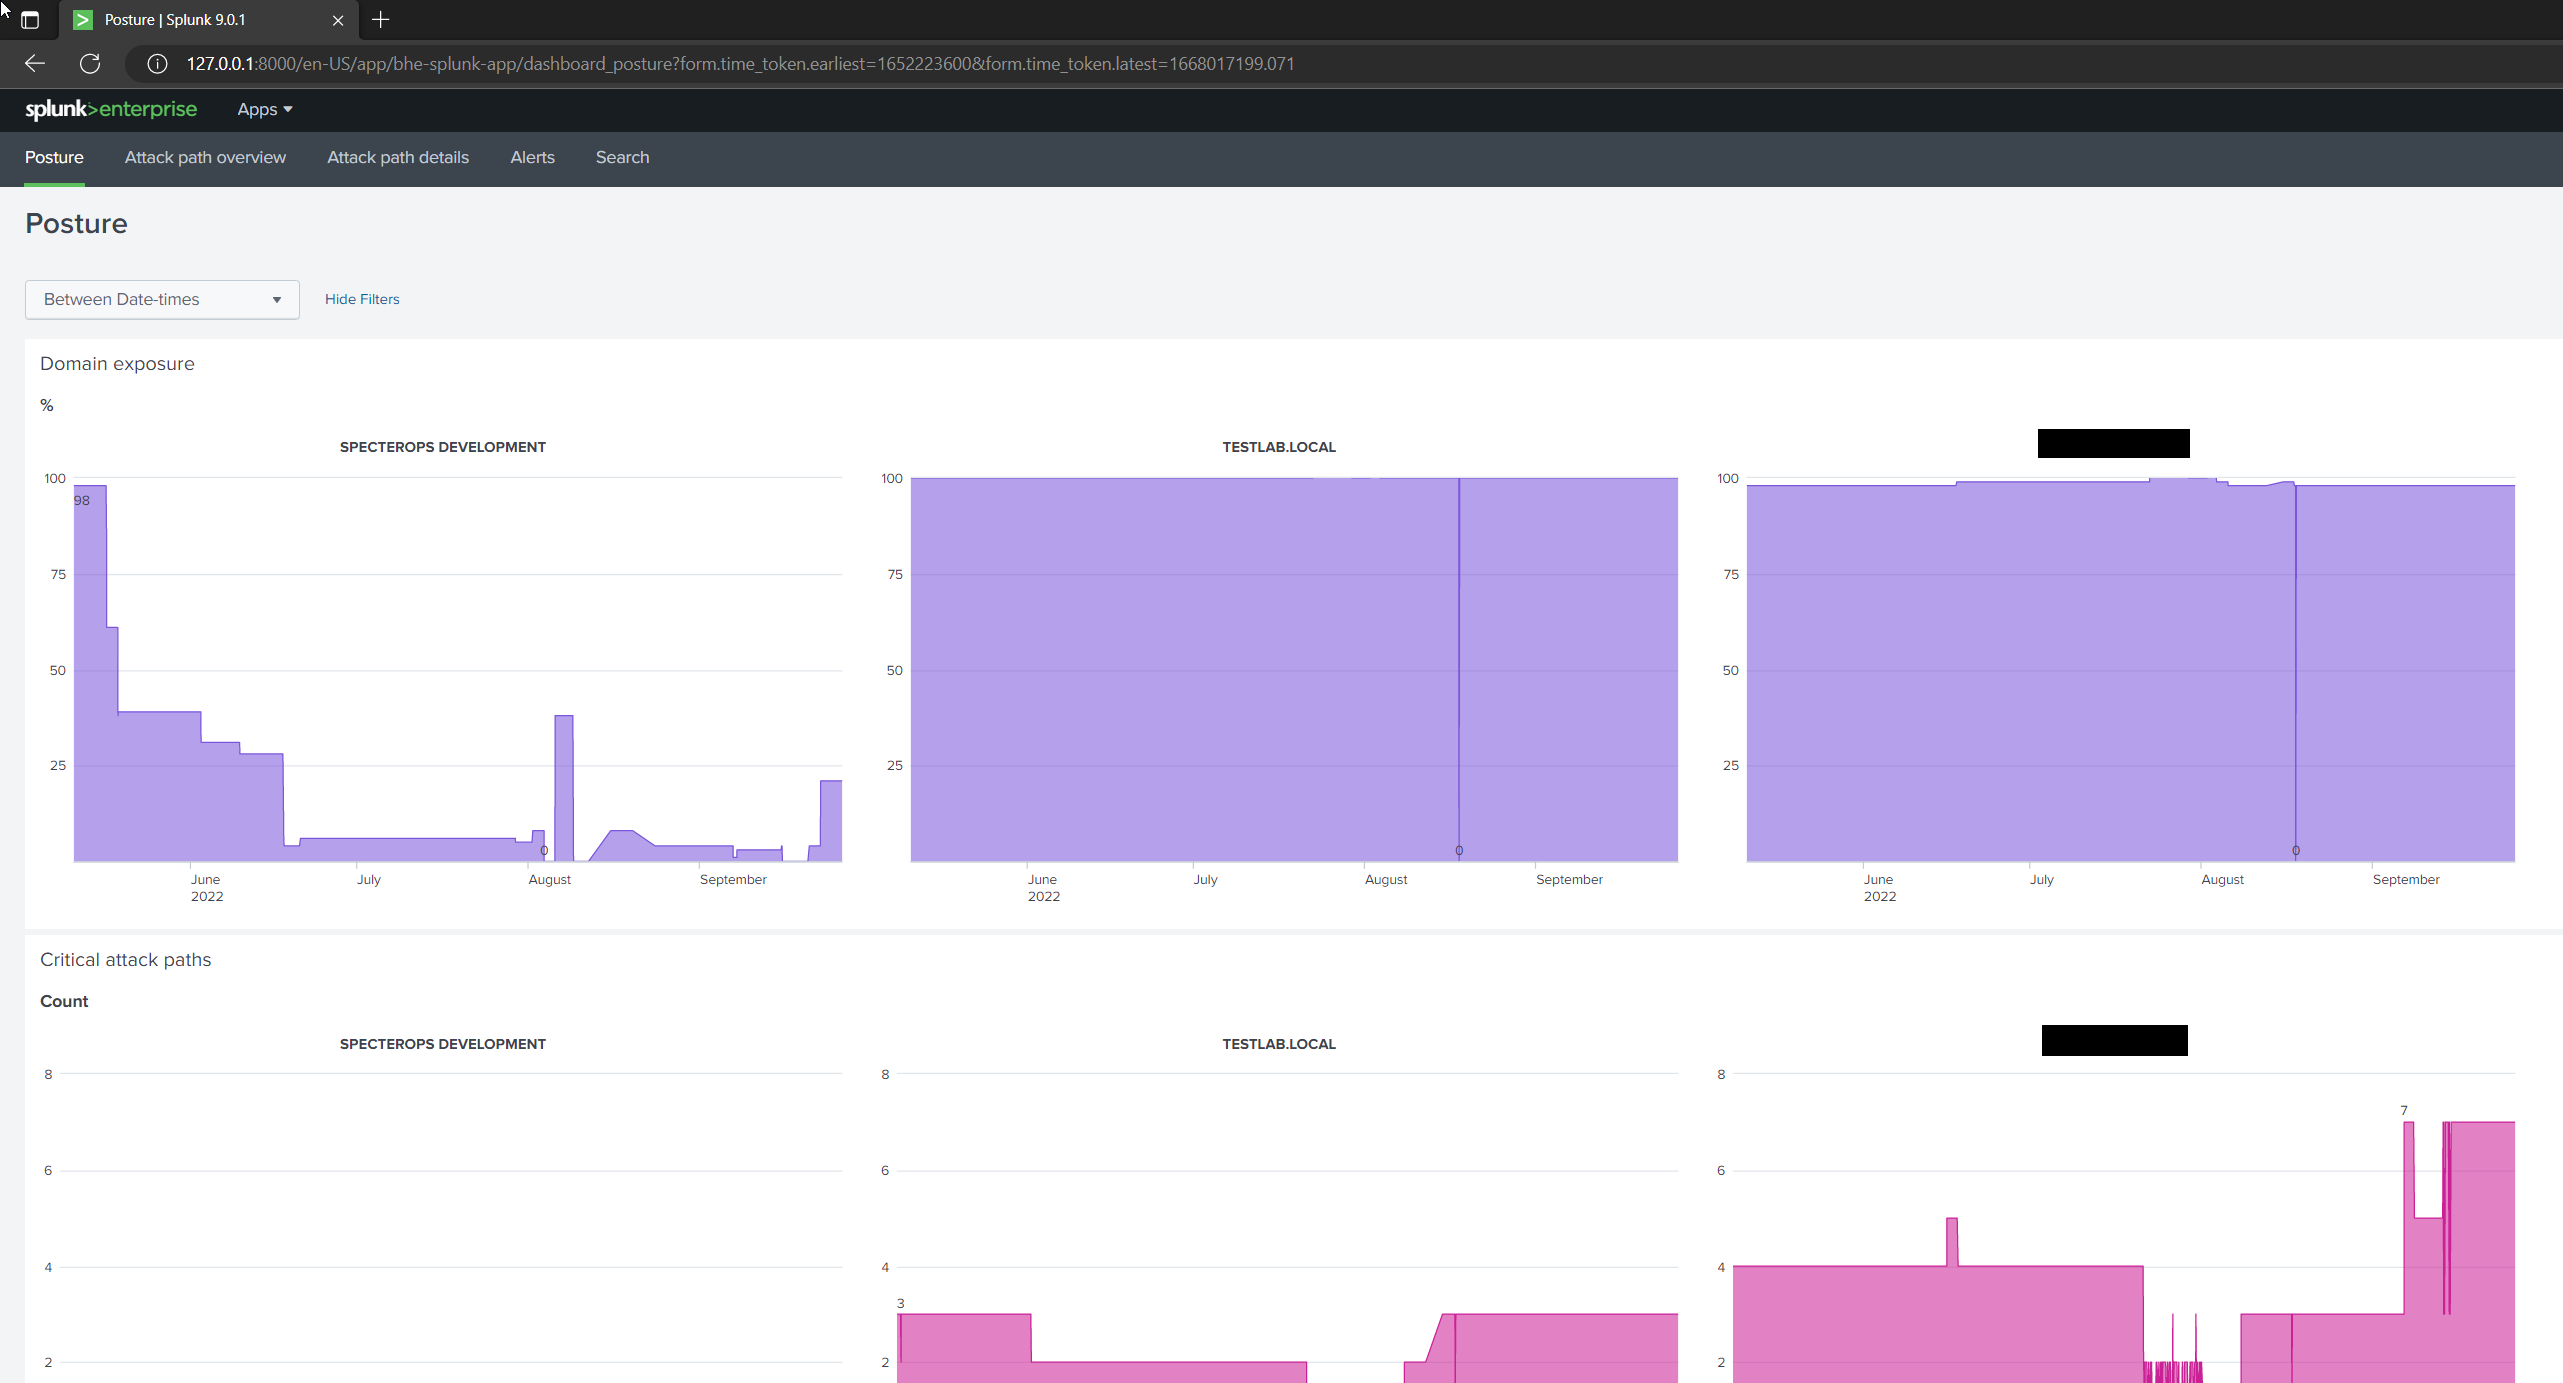Viewport: 2563px width, 1383px height.
Task: Select the TESTLAB.LOCAL critical attack paths title
Action: pos(1279,1044)
